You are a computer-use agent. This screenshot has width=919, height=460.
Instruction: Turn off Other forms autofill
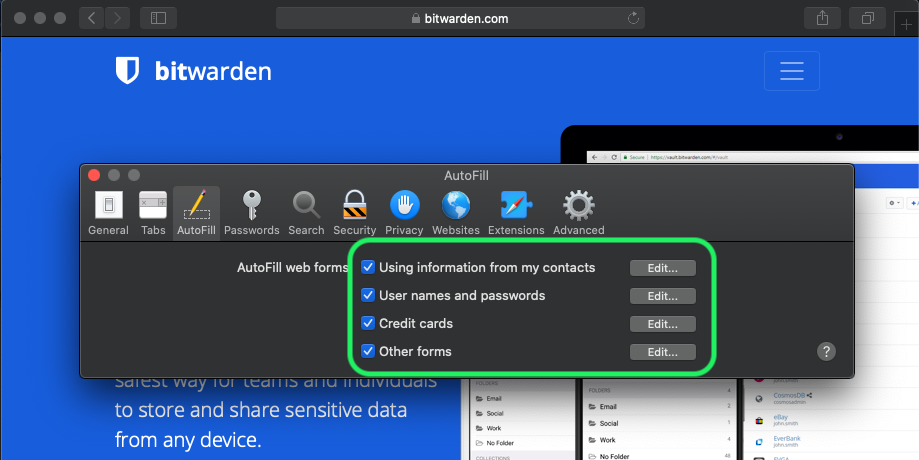pos(368,352)
